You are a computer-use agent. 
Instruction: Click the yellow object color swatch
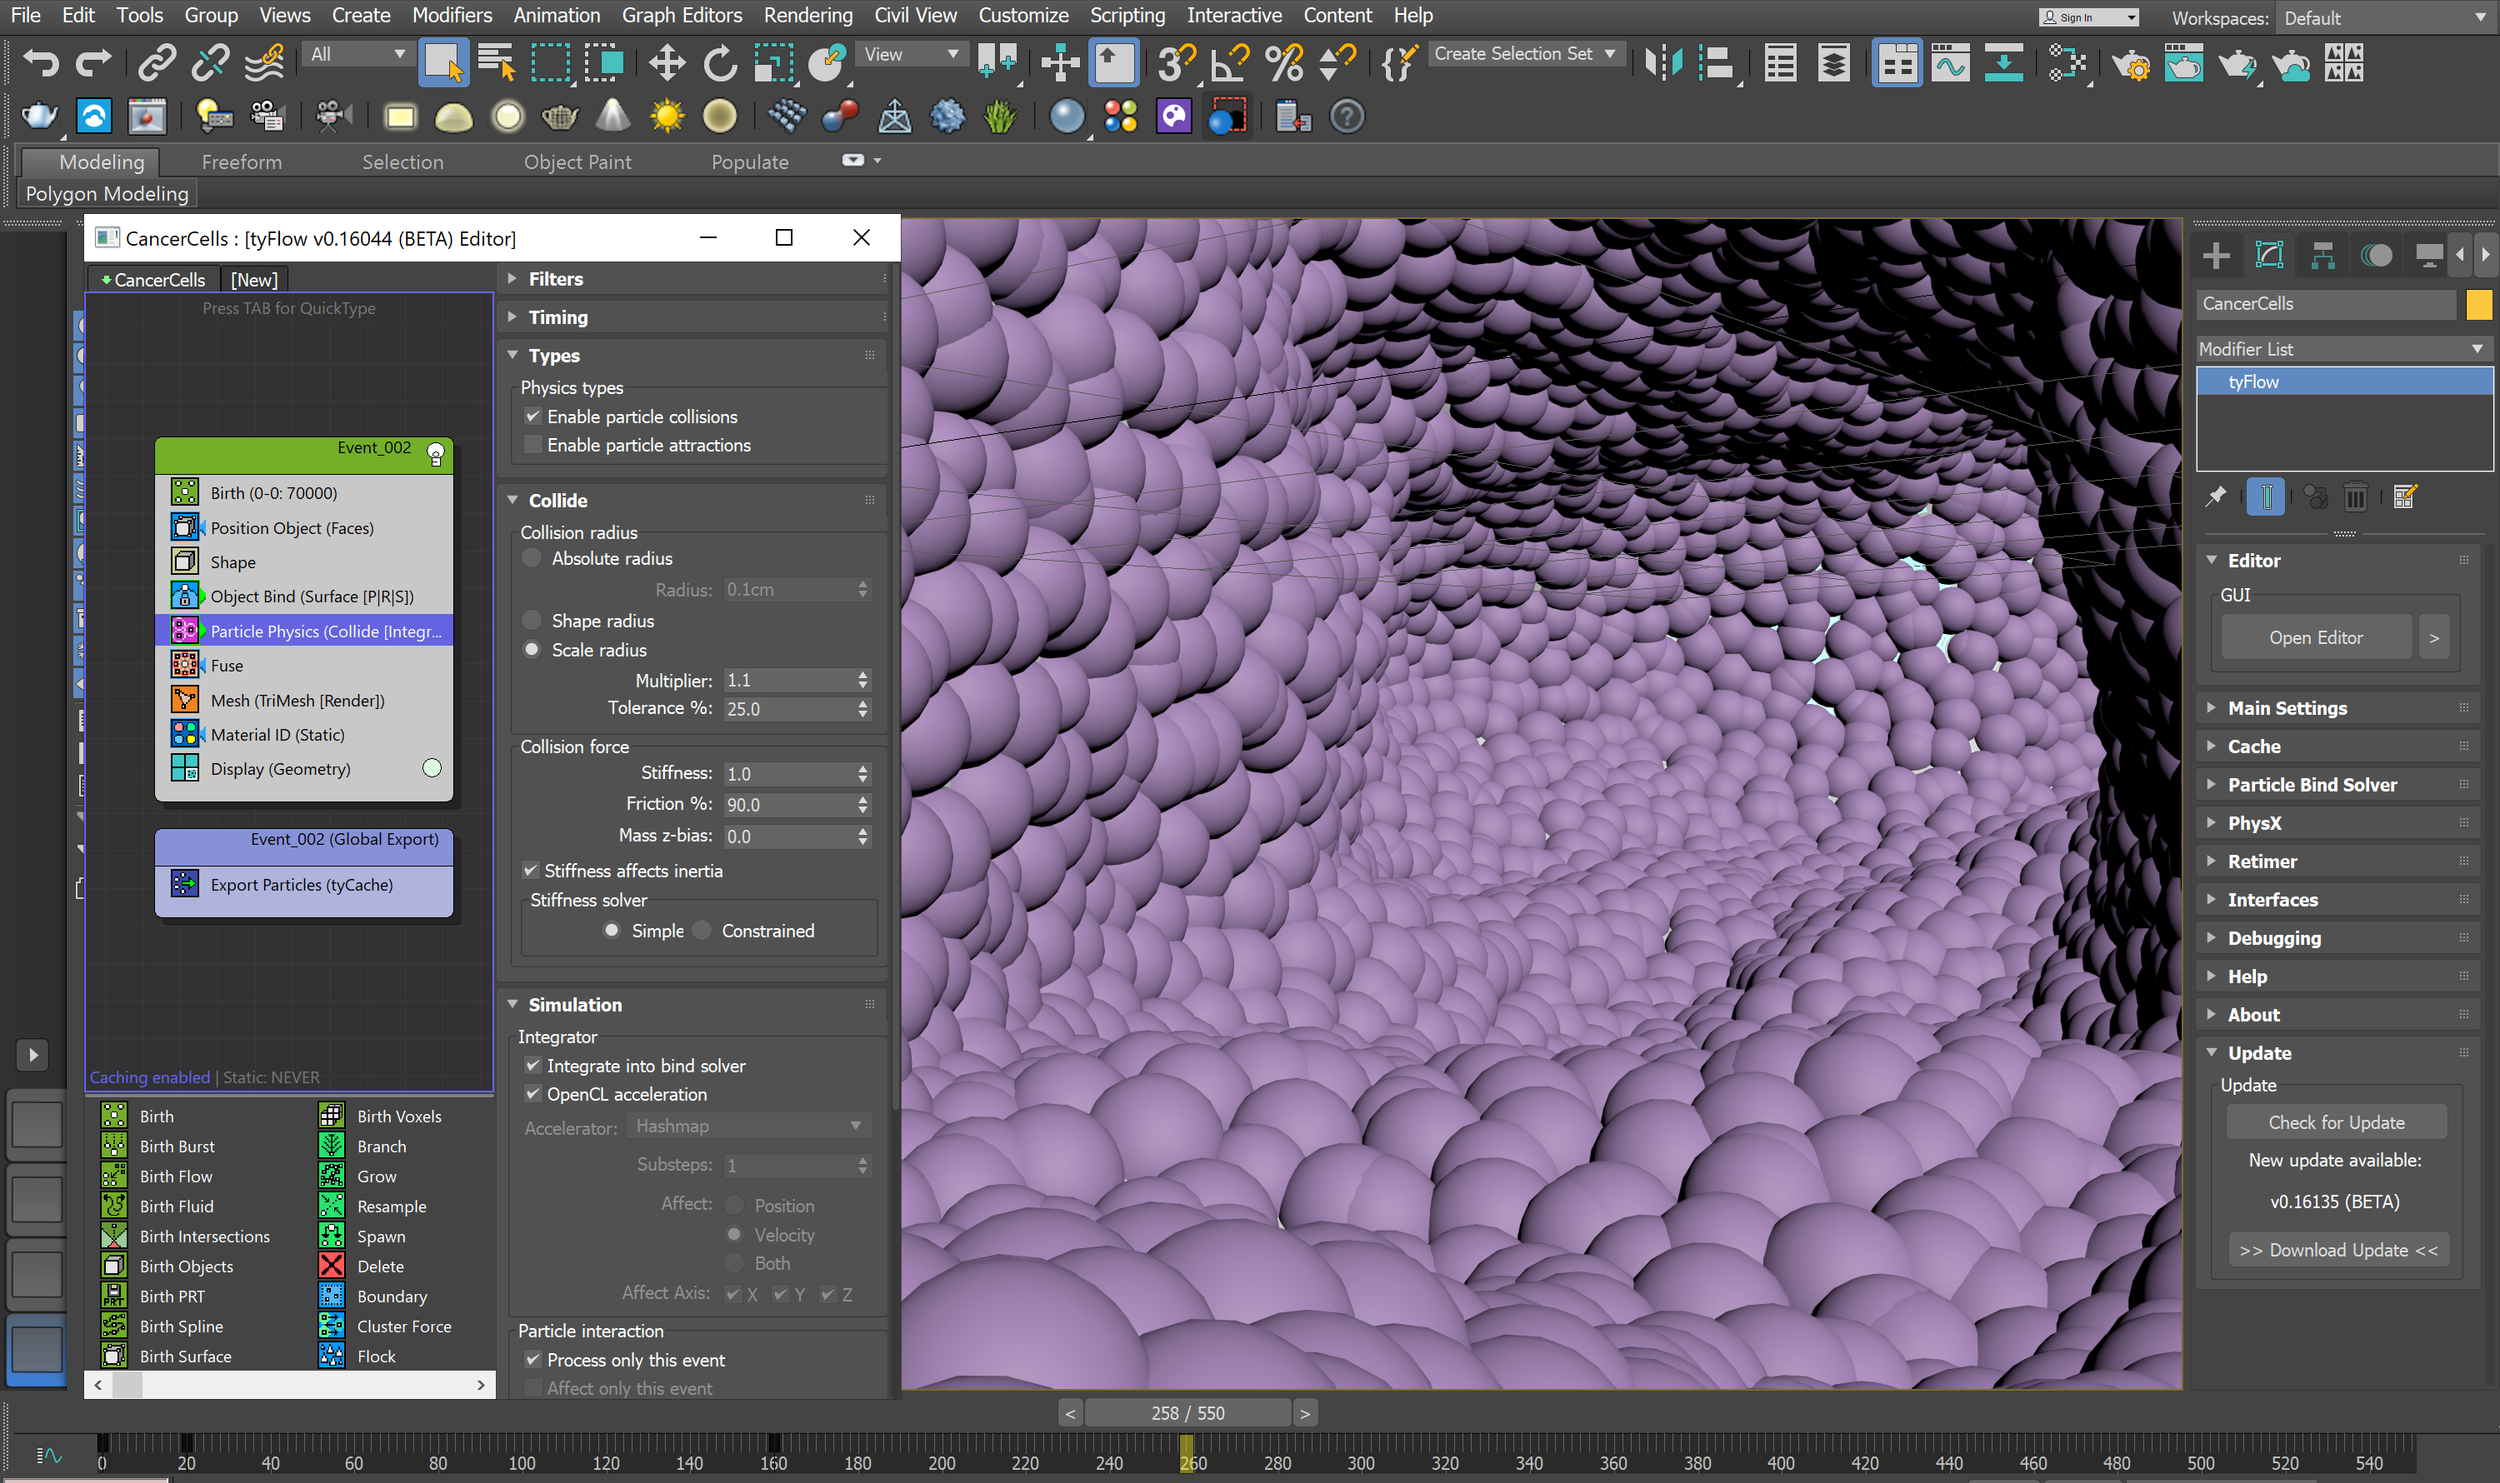tap(2478, 304)
